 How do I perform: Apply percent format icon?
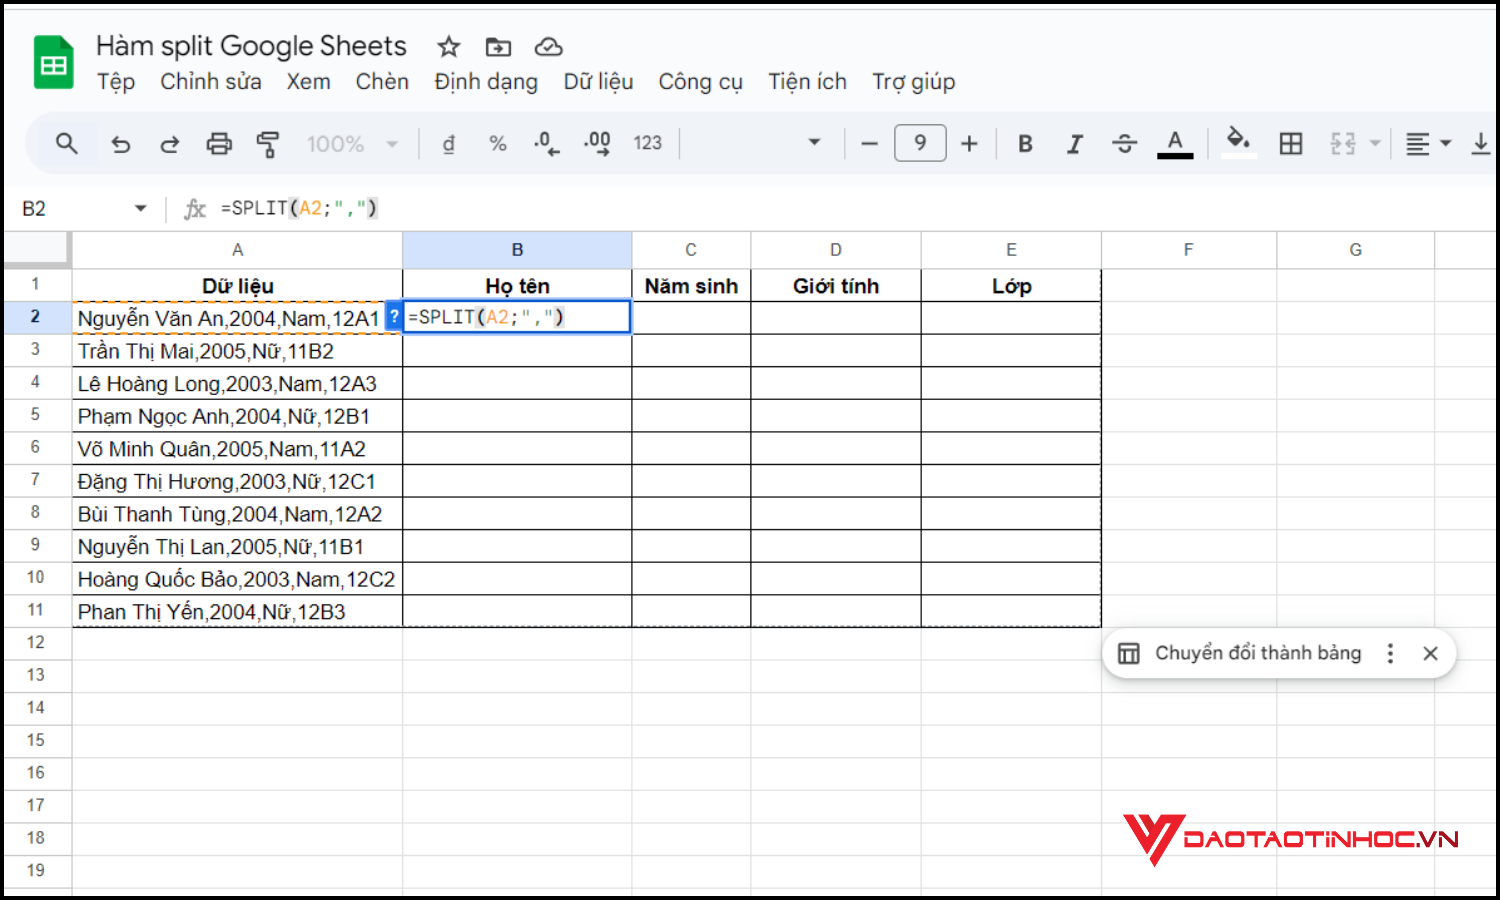(498, 144)
